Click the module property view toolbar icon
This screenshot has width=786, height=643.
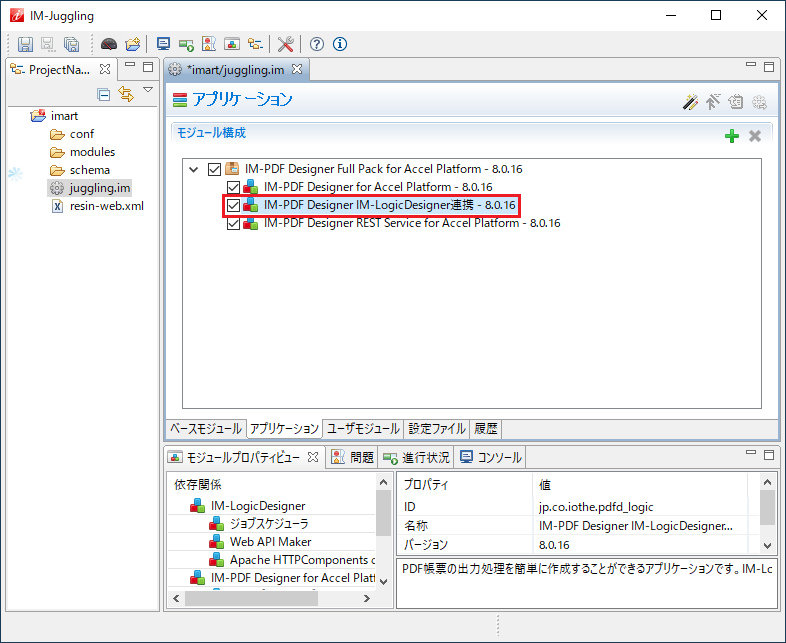pyautogui.click(x=232, y=44)
